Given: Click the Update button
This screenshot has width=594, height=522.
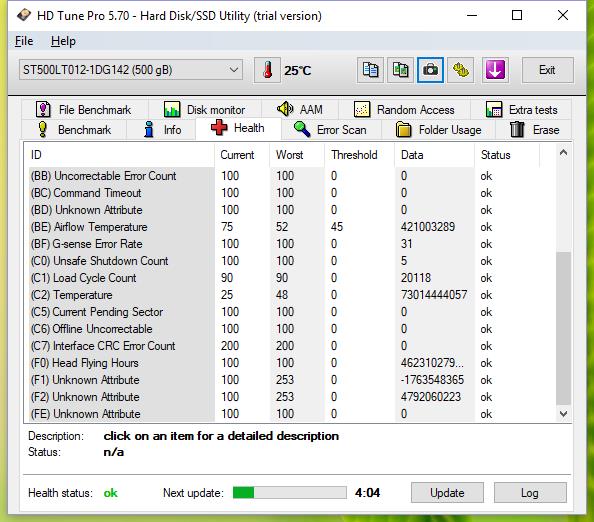Looking at the screenshot, I should click(447, 492).
